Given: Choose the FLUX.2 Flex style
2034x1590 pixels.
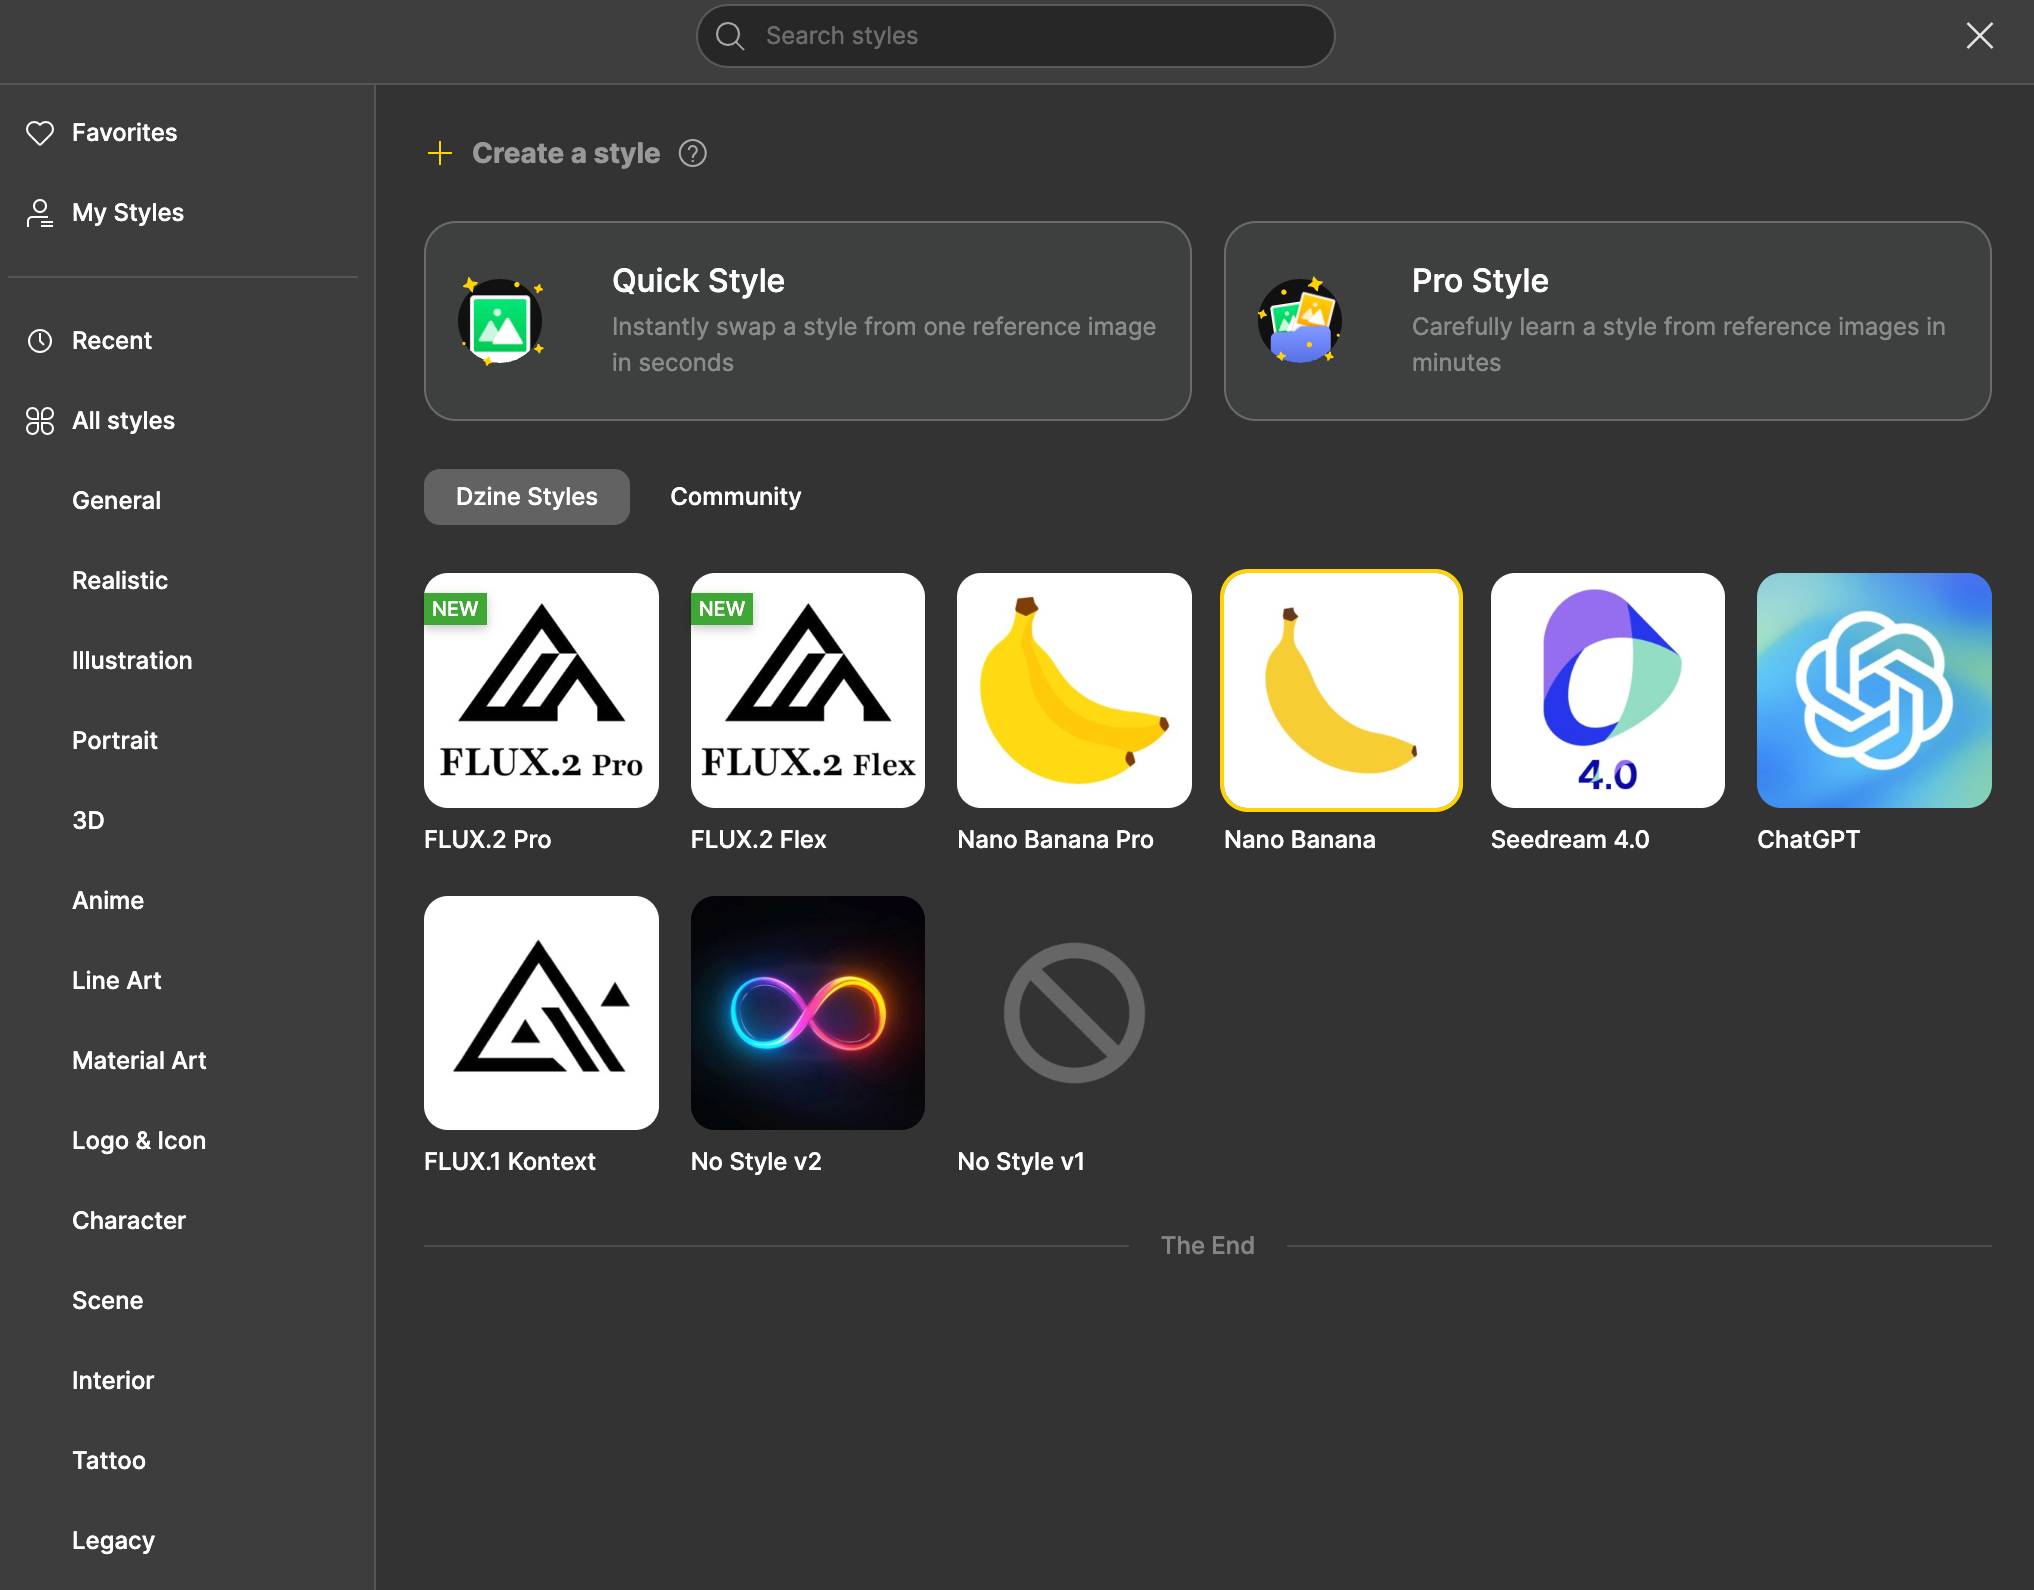Looking at the screenshot, I should point(807,690).
